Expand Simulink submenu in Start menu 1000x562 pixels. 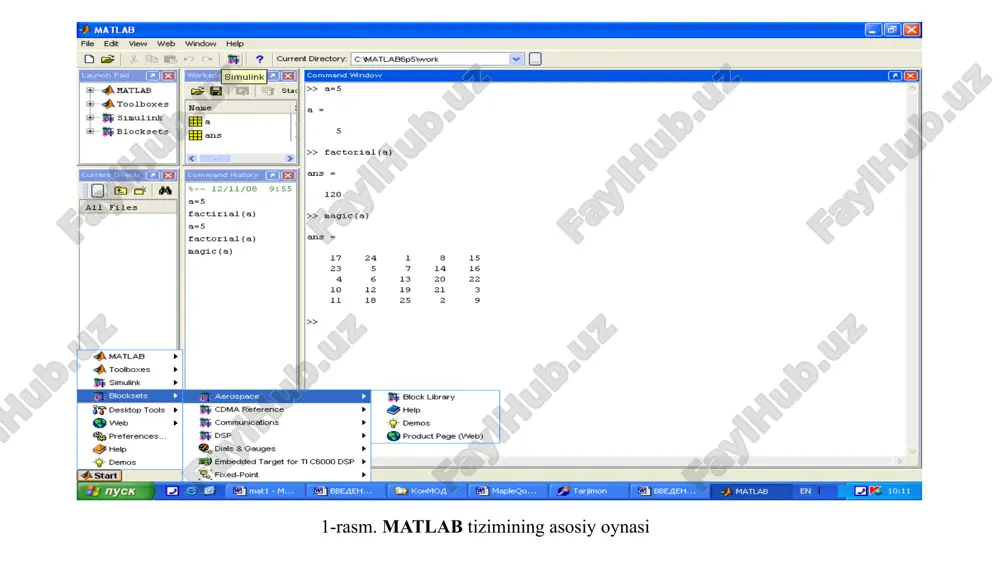tap(130, 383)
